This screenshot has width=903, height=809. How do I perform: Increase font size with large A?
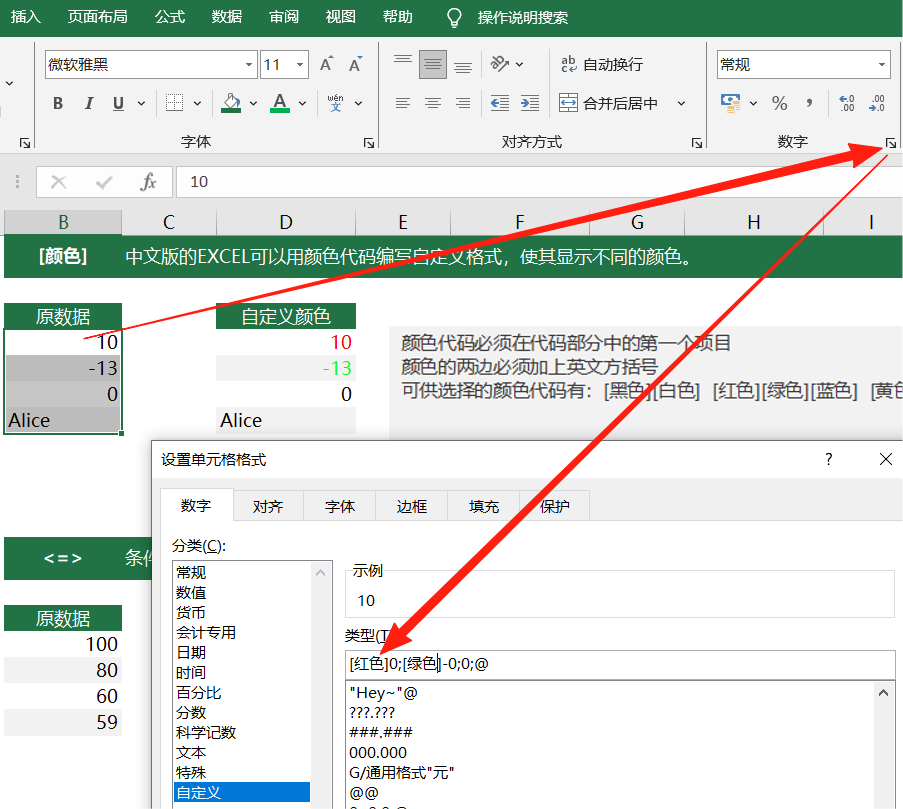click(x=326, y=64)
